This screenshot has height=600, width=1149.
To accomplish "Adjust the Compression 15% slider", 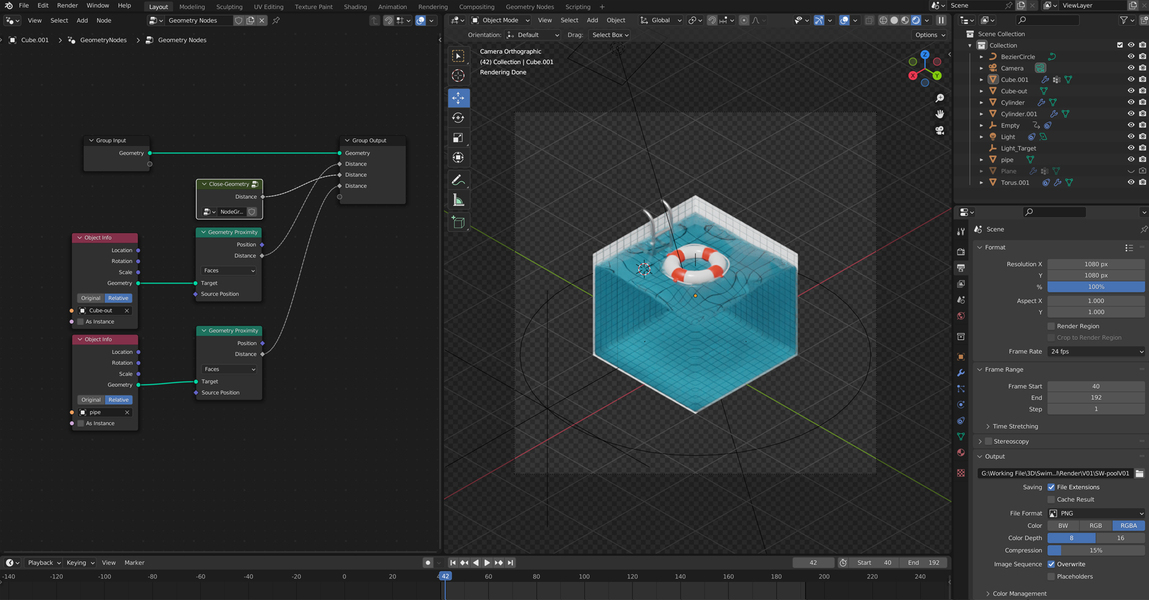I will click(1096, 550).
